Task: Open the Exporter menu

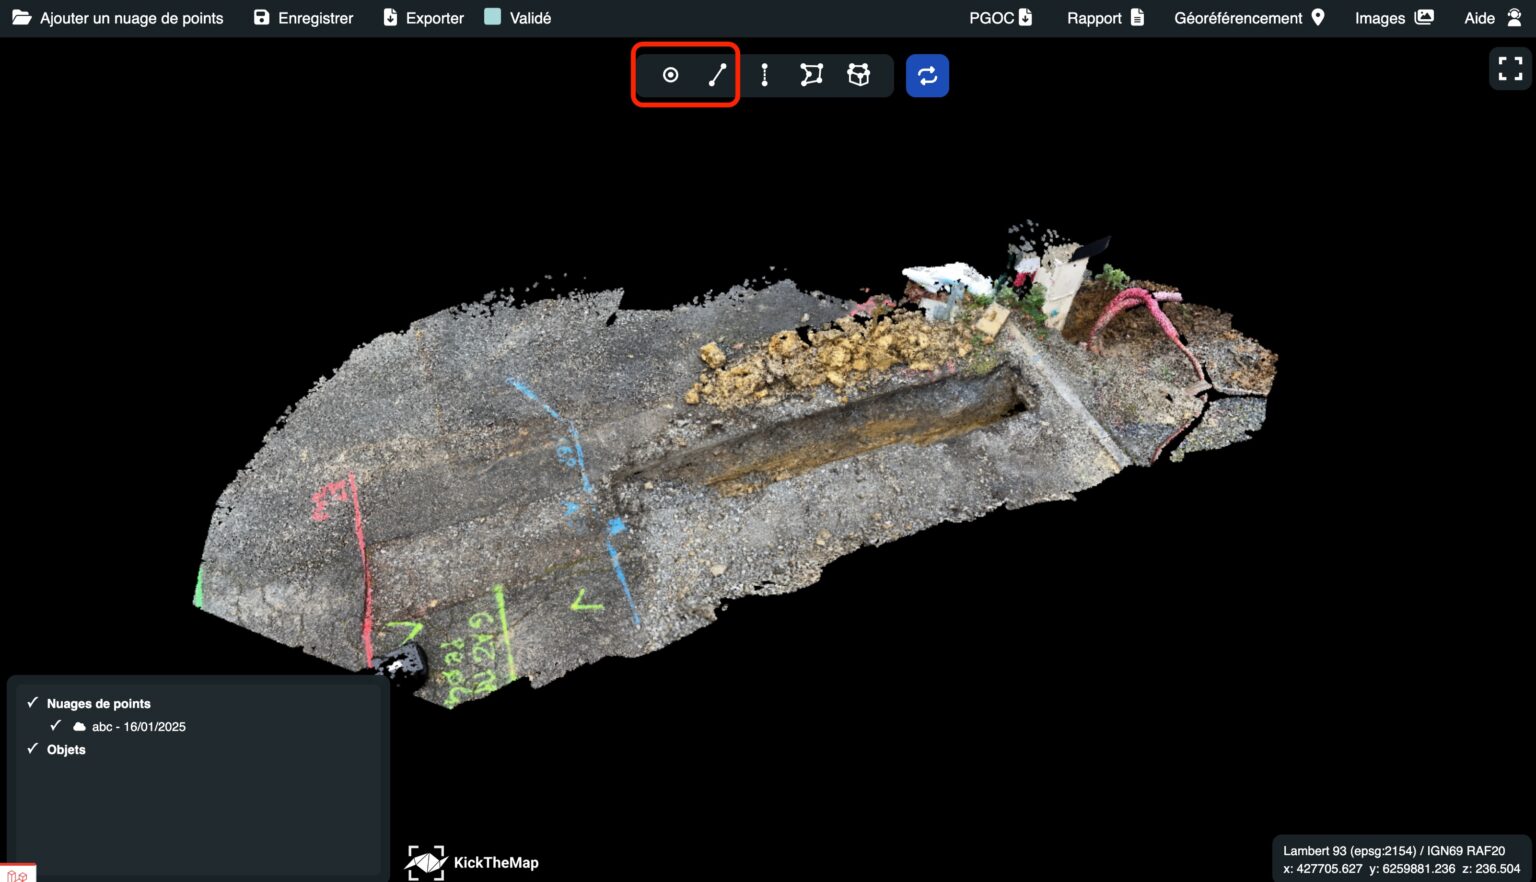Action: click(421, 17)
